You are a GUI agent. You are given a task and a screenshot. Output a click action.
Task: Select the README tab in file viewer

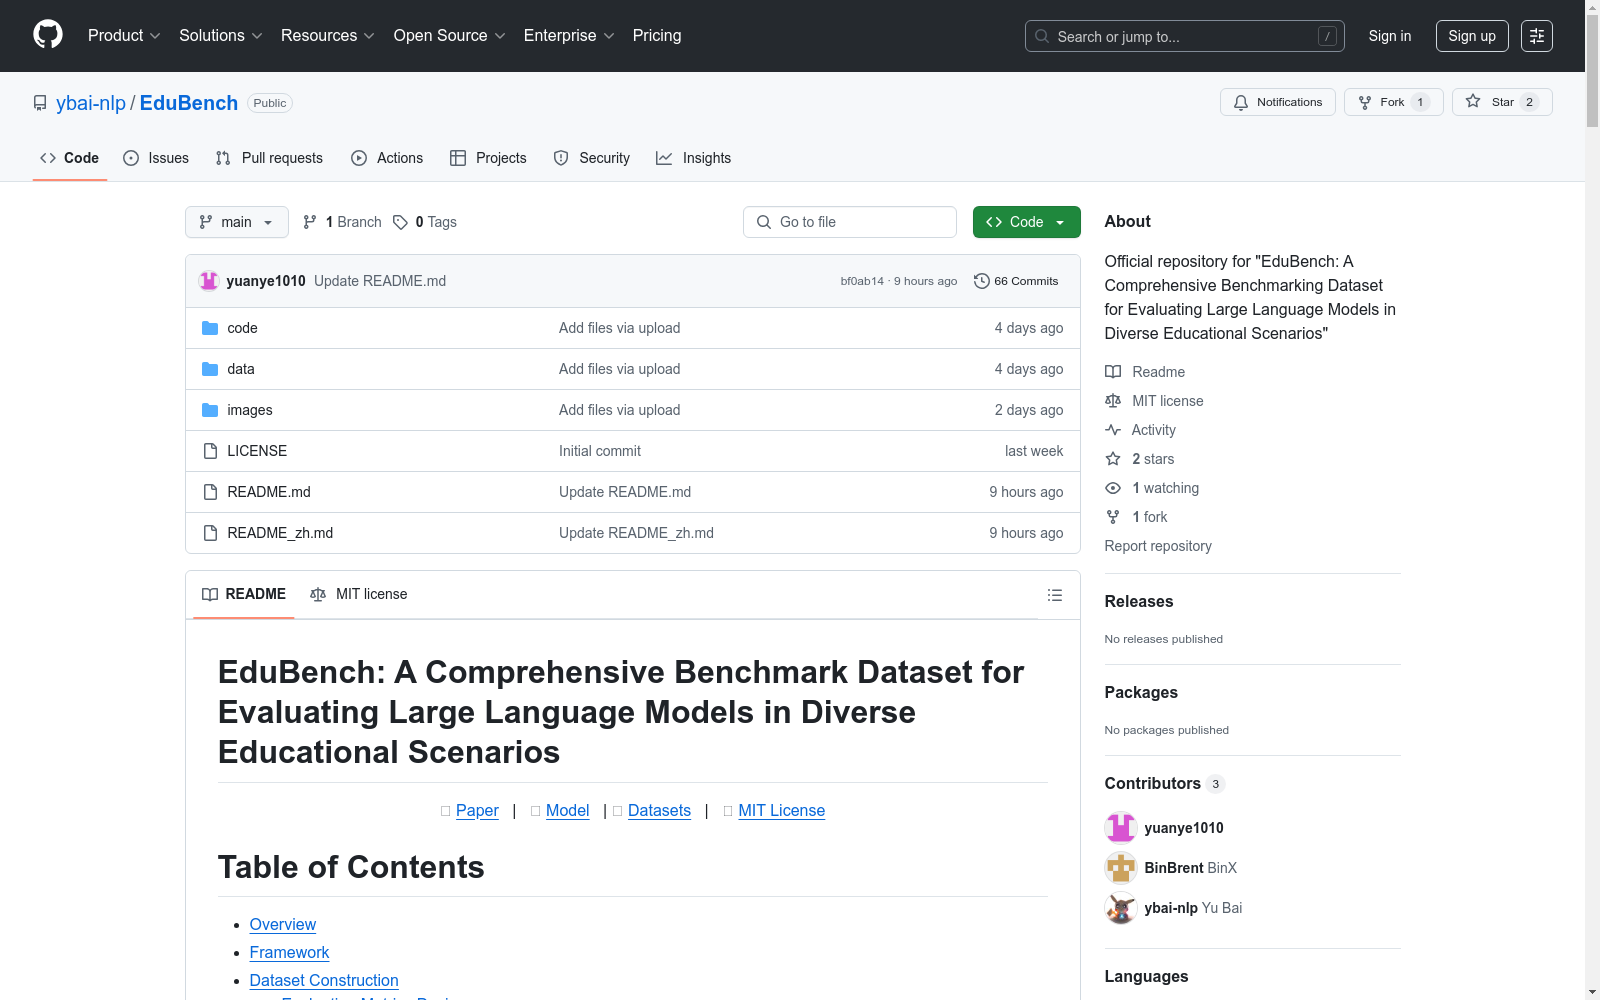pos(244,594)
